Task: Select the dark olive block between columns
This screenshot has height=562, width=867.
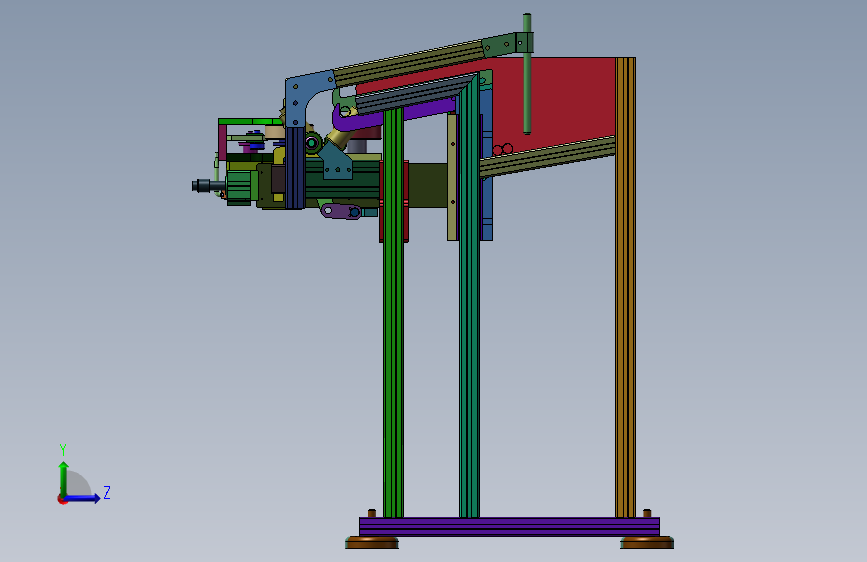Action: click(427, 185)
